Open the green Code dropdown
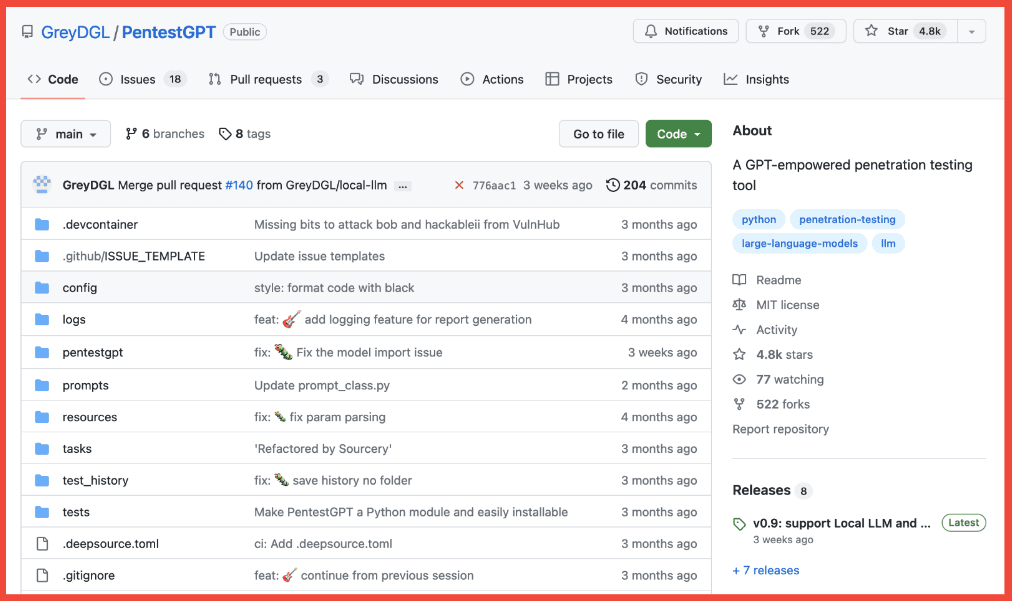This screenshot has height=601, width=1012. coord(678,134)
